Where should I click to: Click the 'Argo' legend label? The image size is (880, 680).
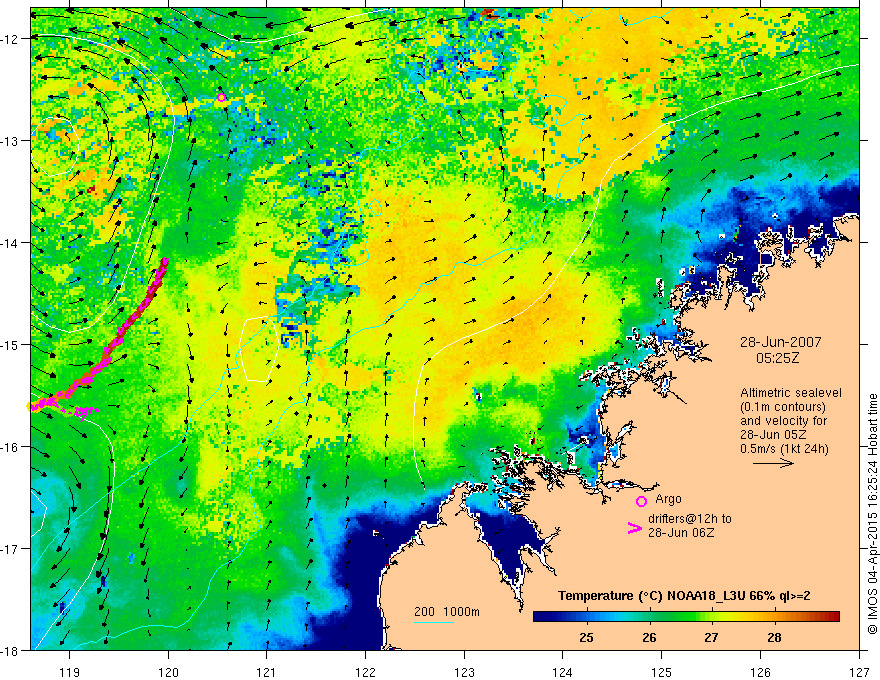(x=668, y=499)
